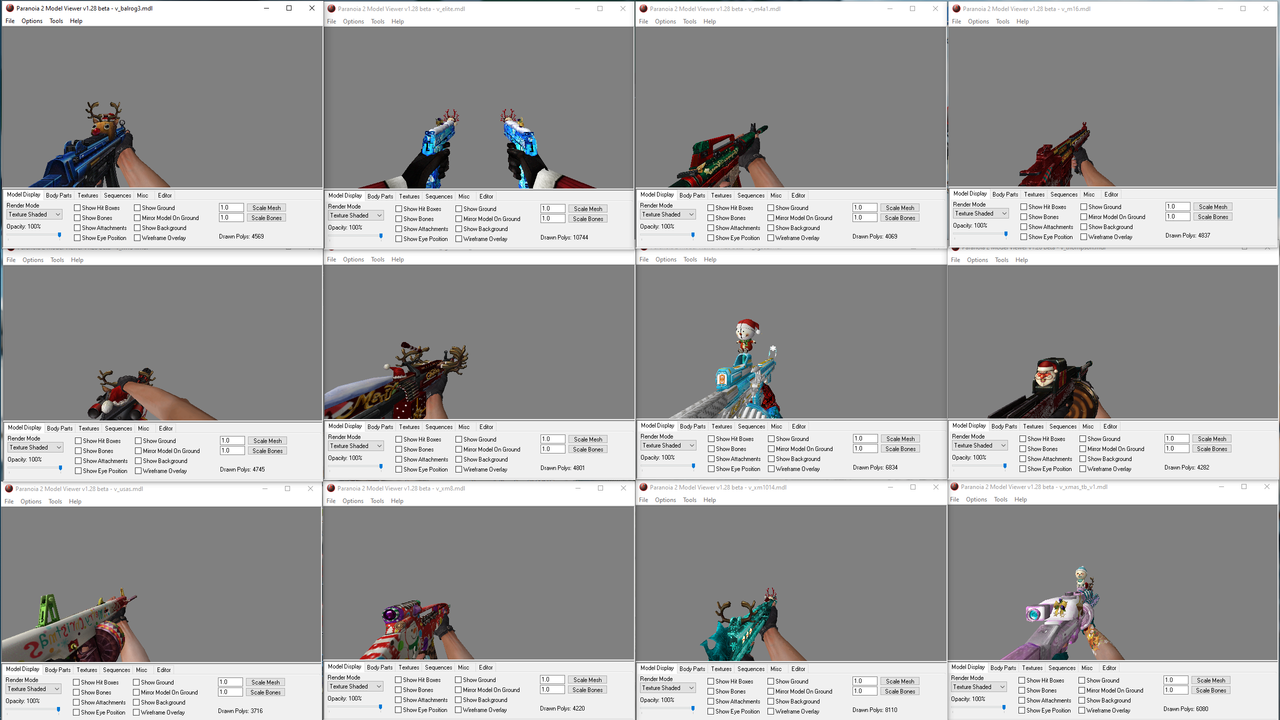Toggle Show Hit Boxes in the 4745-polys window

[78, 441]
